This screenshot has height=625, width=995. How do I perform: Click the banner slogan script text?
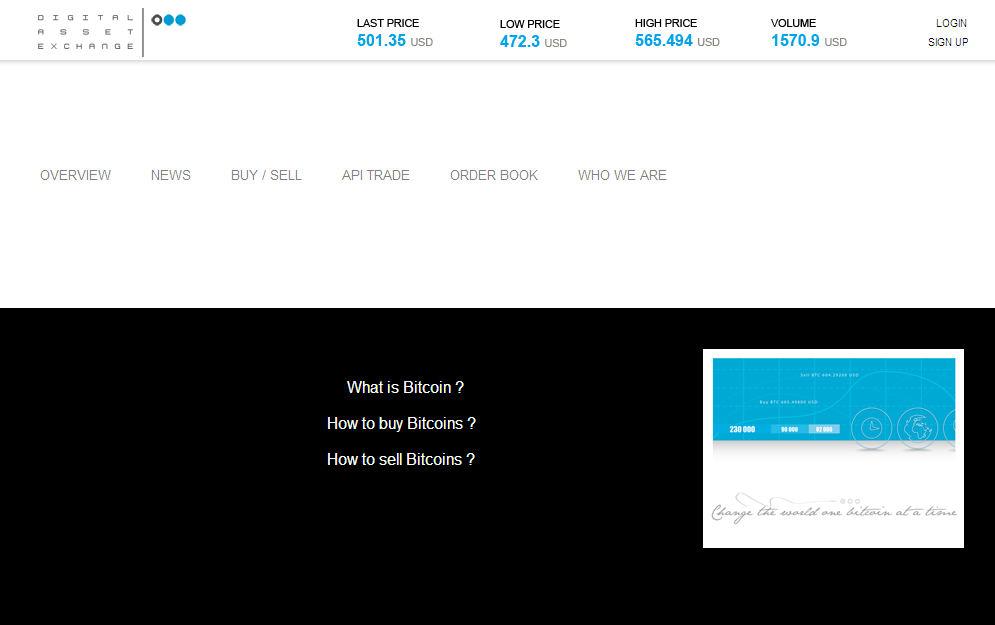click(x=834, y=508)
